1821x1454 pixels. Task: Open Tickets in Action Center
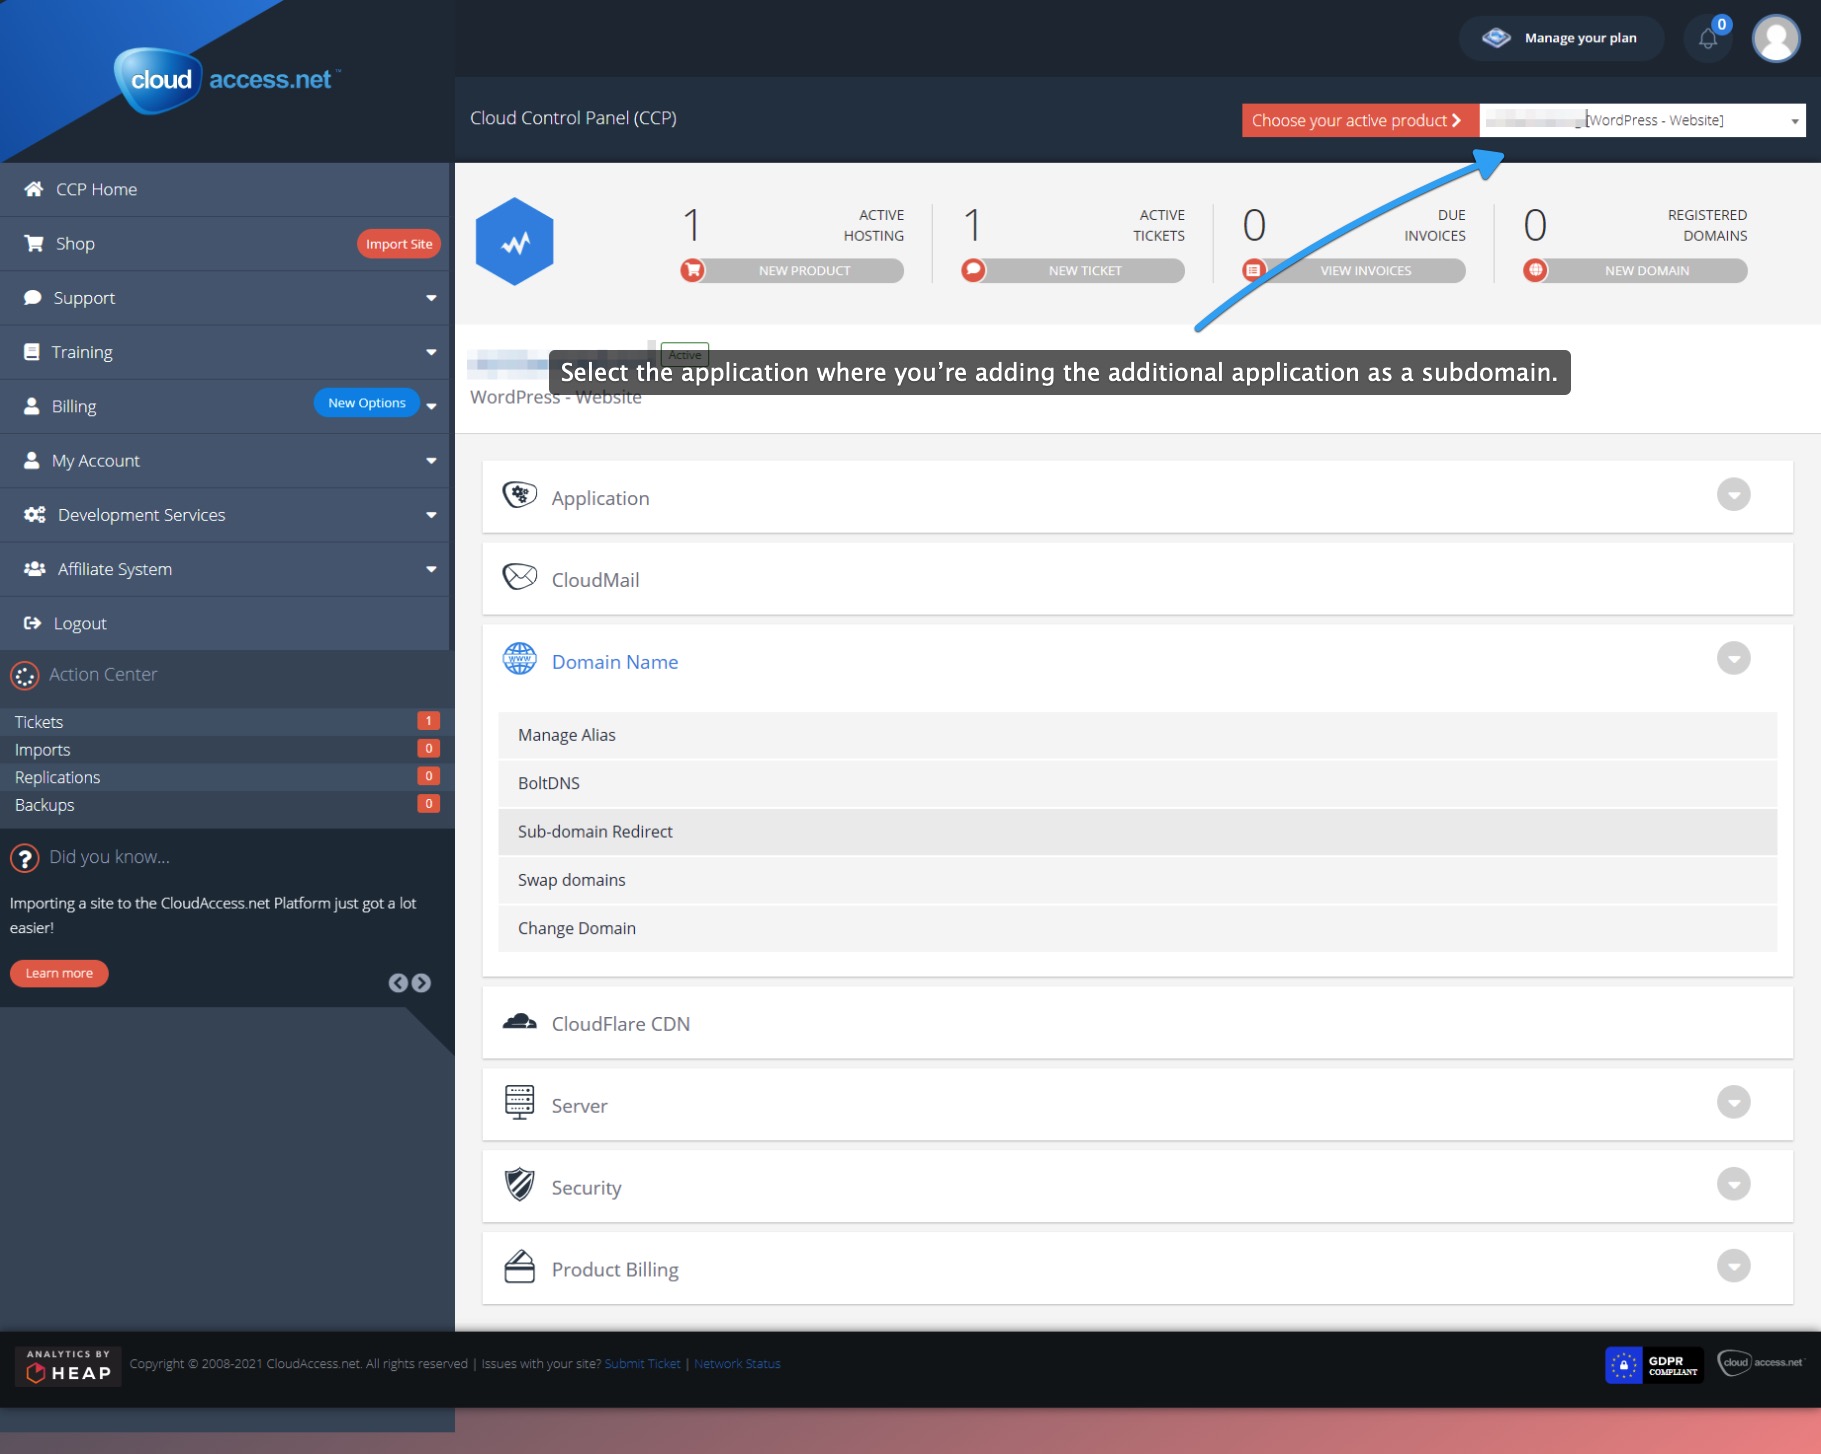coord(227,722)
